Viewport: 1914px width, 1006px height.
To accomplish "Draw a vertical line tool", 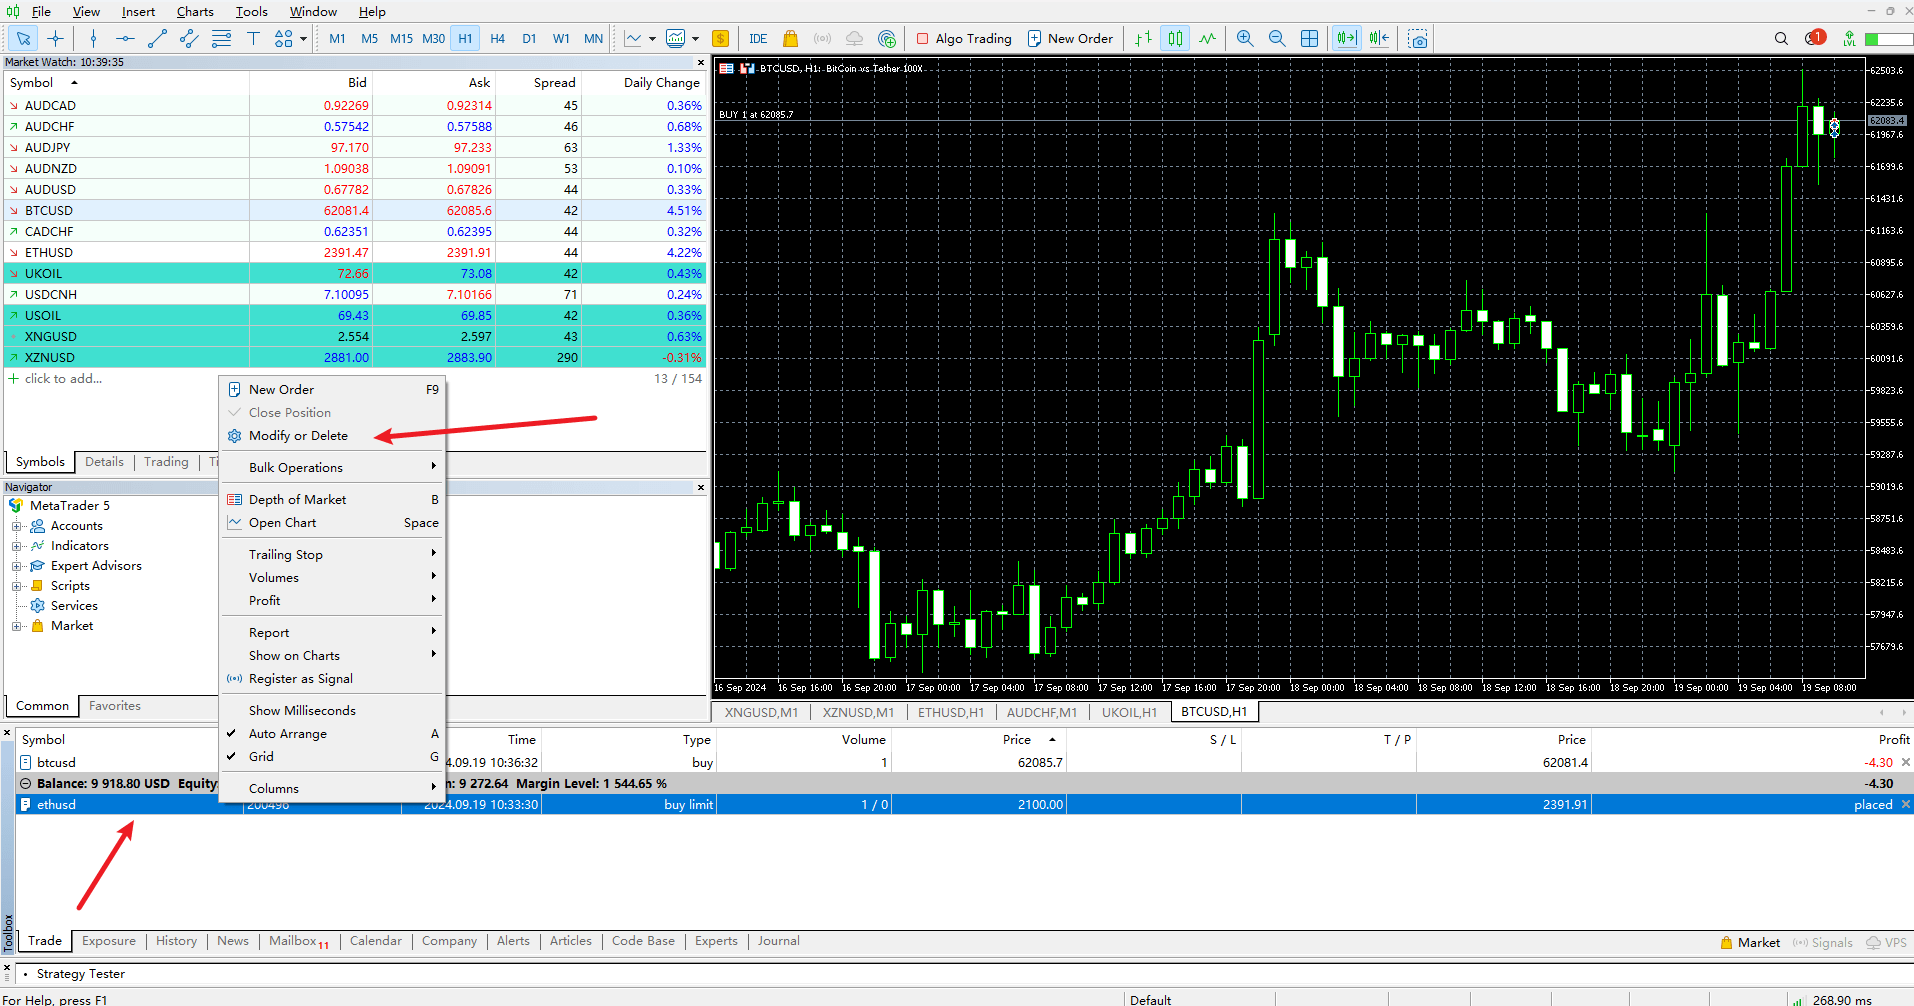I will [x=93, y=39].
